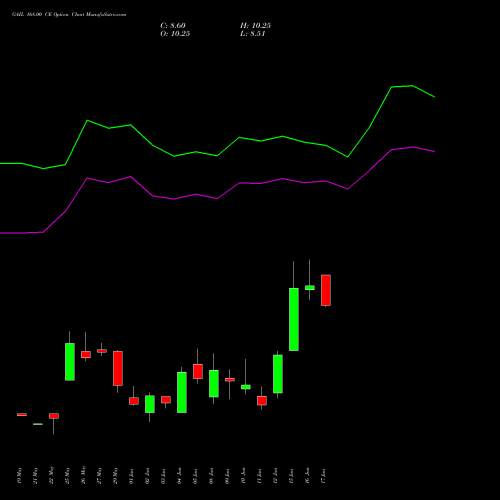Select the '27 May' date label
This screenshot has height=500, width=500.
pos(99,476)
